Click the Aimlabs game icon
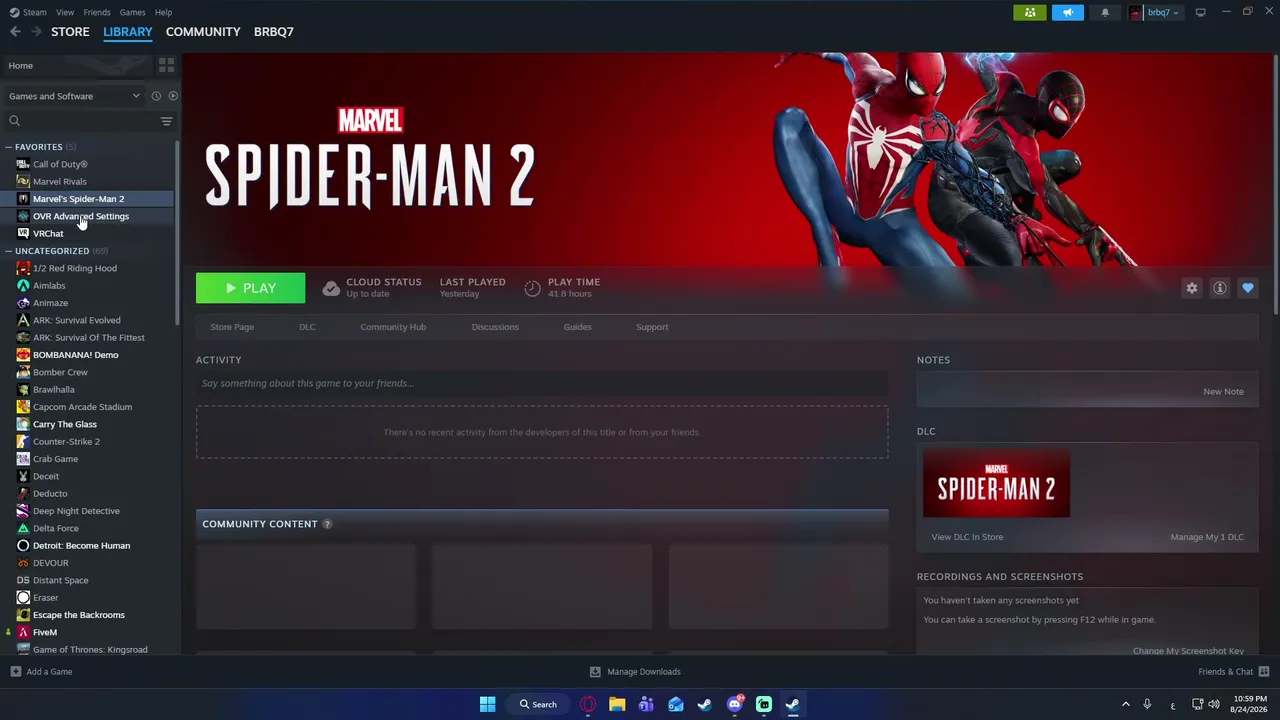This screenshot has height=720, width=1280. tap(23, 285)
